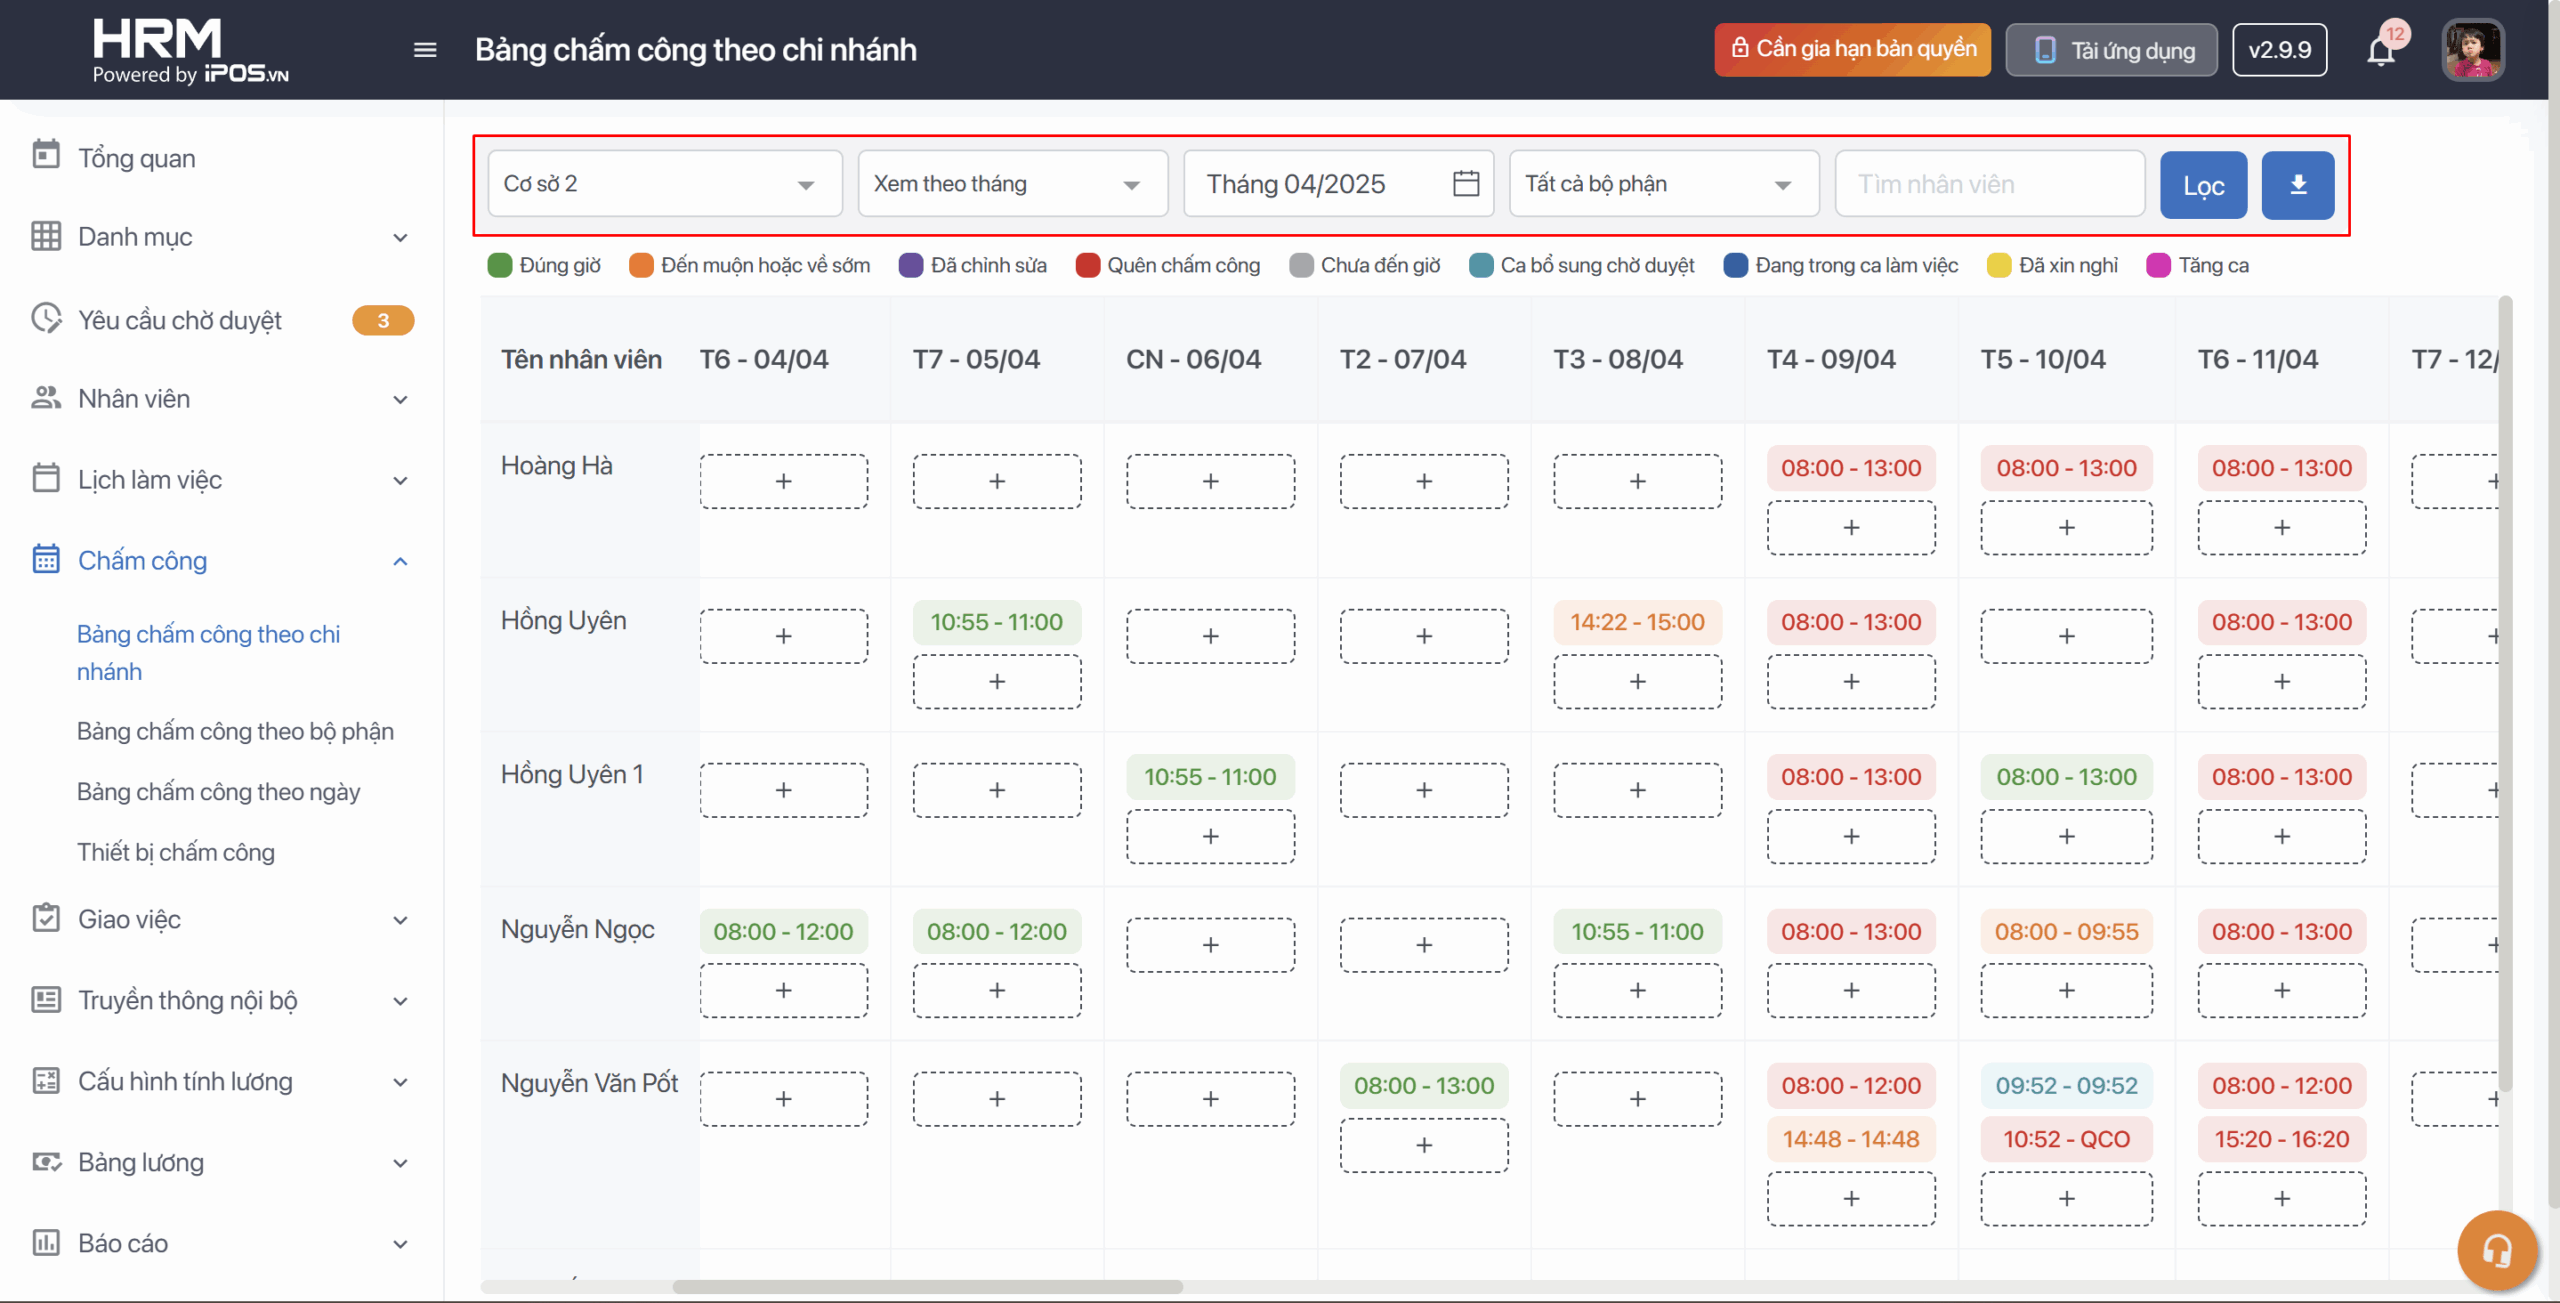The width and height of the screenshot is (2560, 1303).
Task: Open Thiết bị chấm công menu item
Action: [x=176, y=852]
